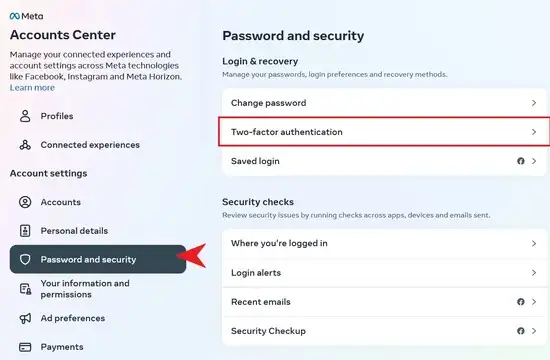The image size is (550, 360).
Task: Open Login alerts chevron
Action: click(534, 273)
